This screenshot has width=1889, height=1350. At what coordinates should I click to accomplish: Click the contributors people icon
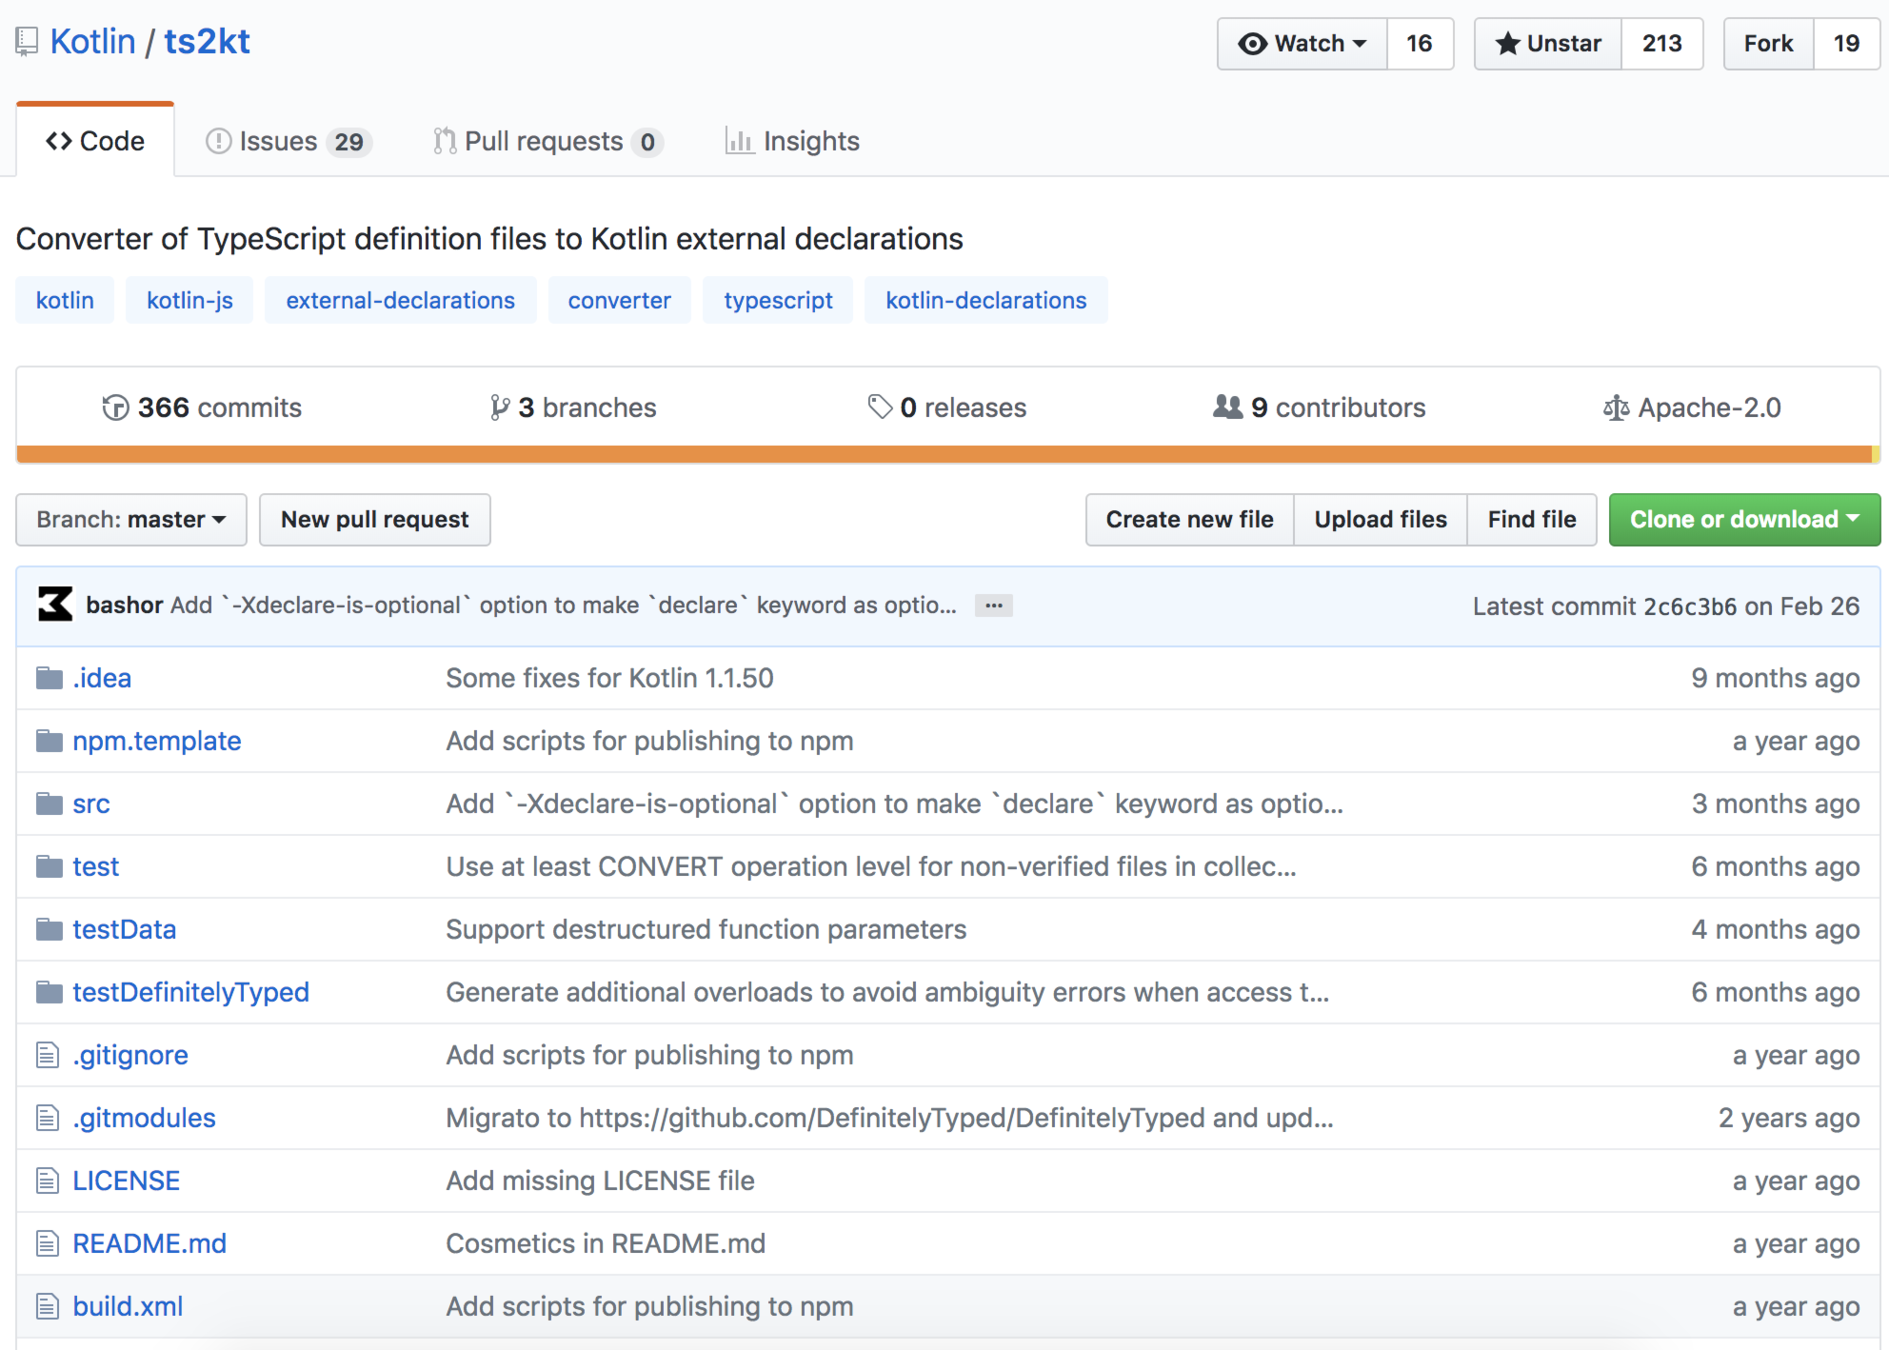pos(1227,407)
